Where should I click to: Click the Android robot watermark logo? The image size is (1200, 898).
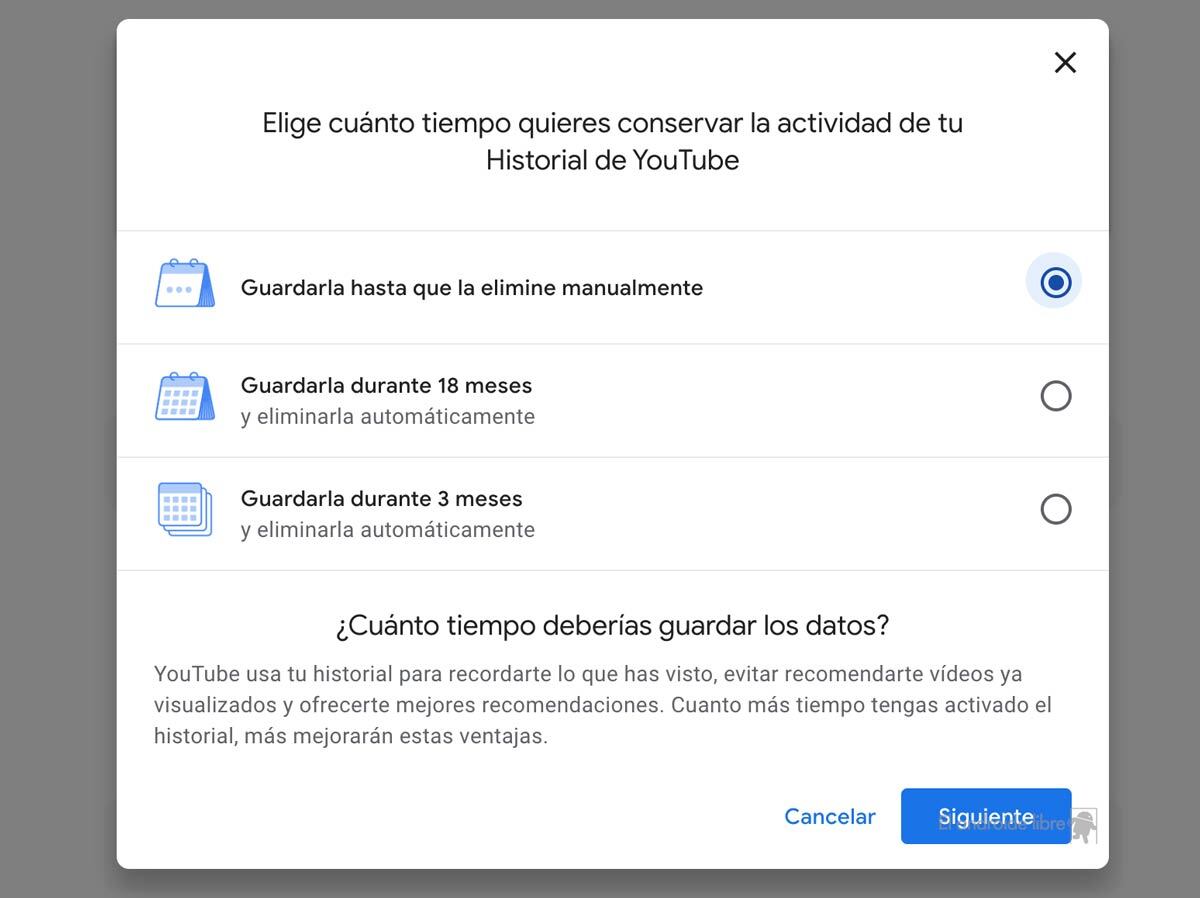1083,825
